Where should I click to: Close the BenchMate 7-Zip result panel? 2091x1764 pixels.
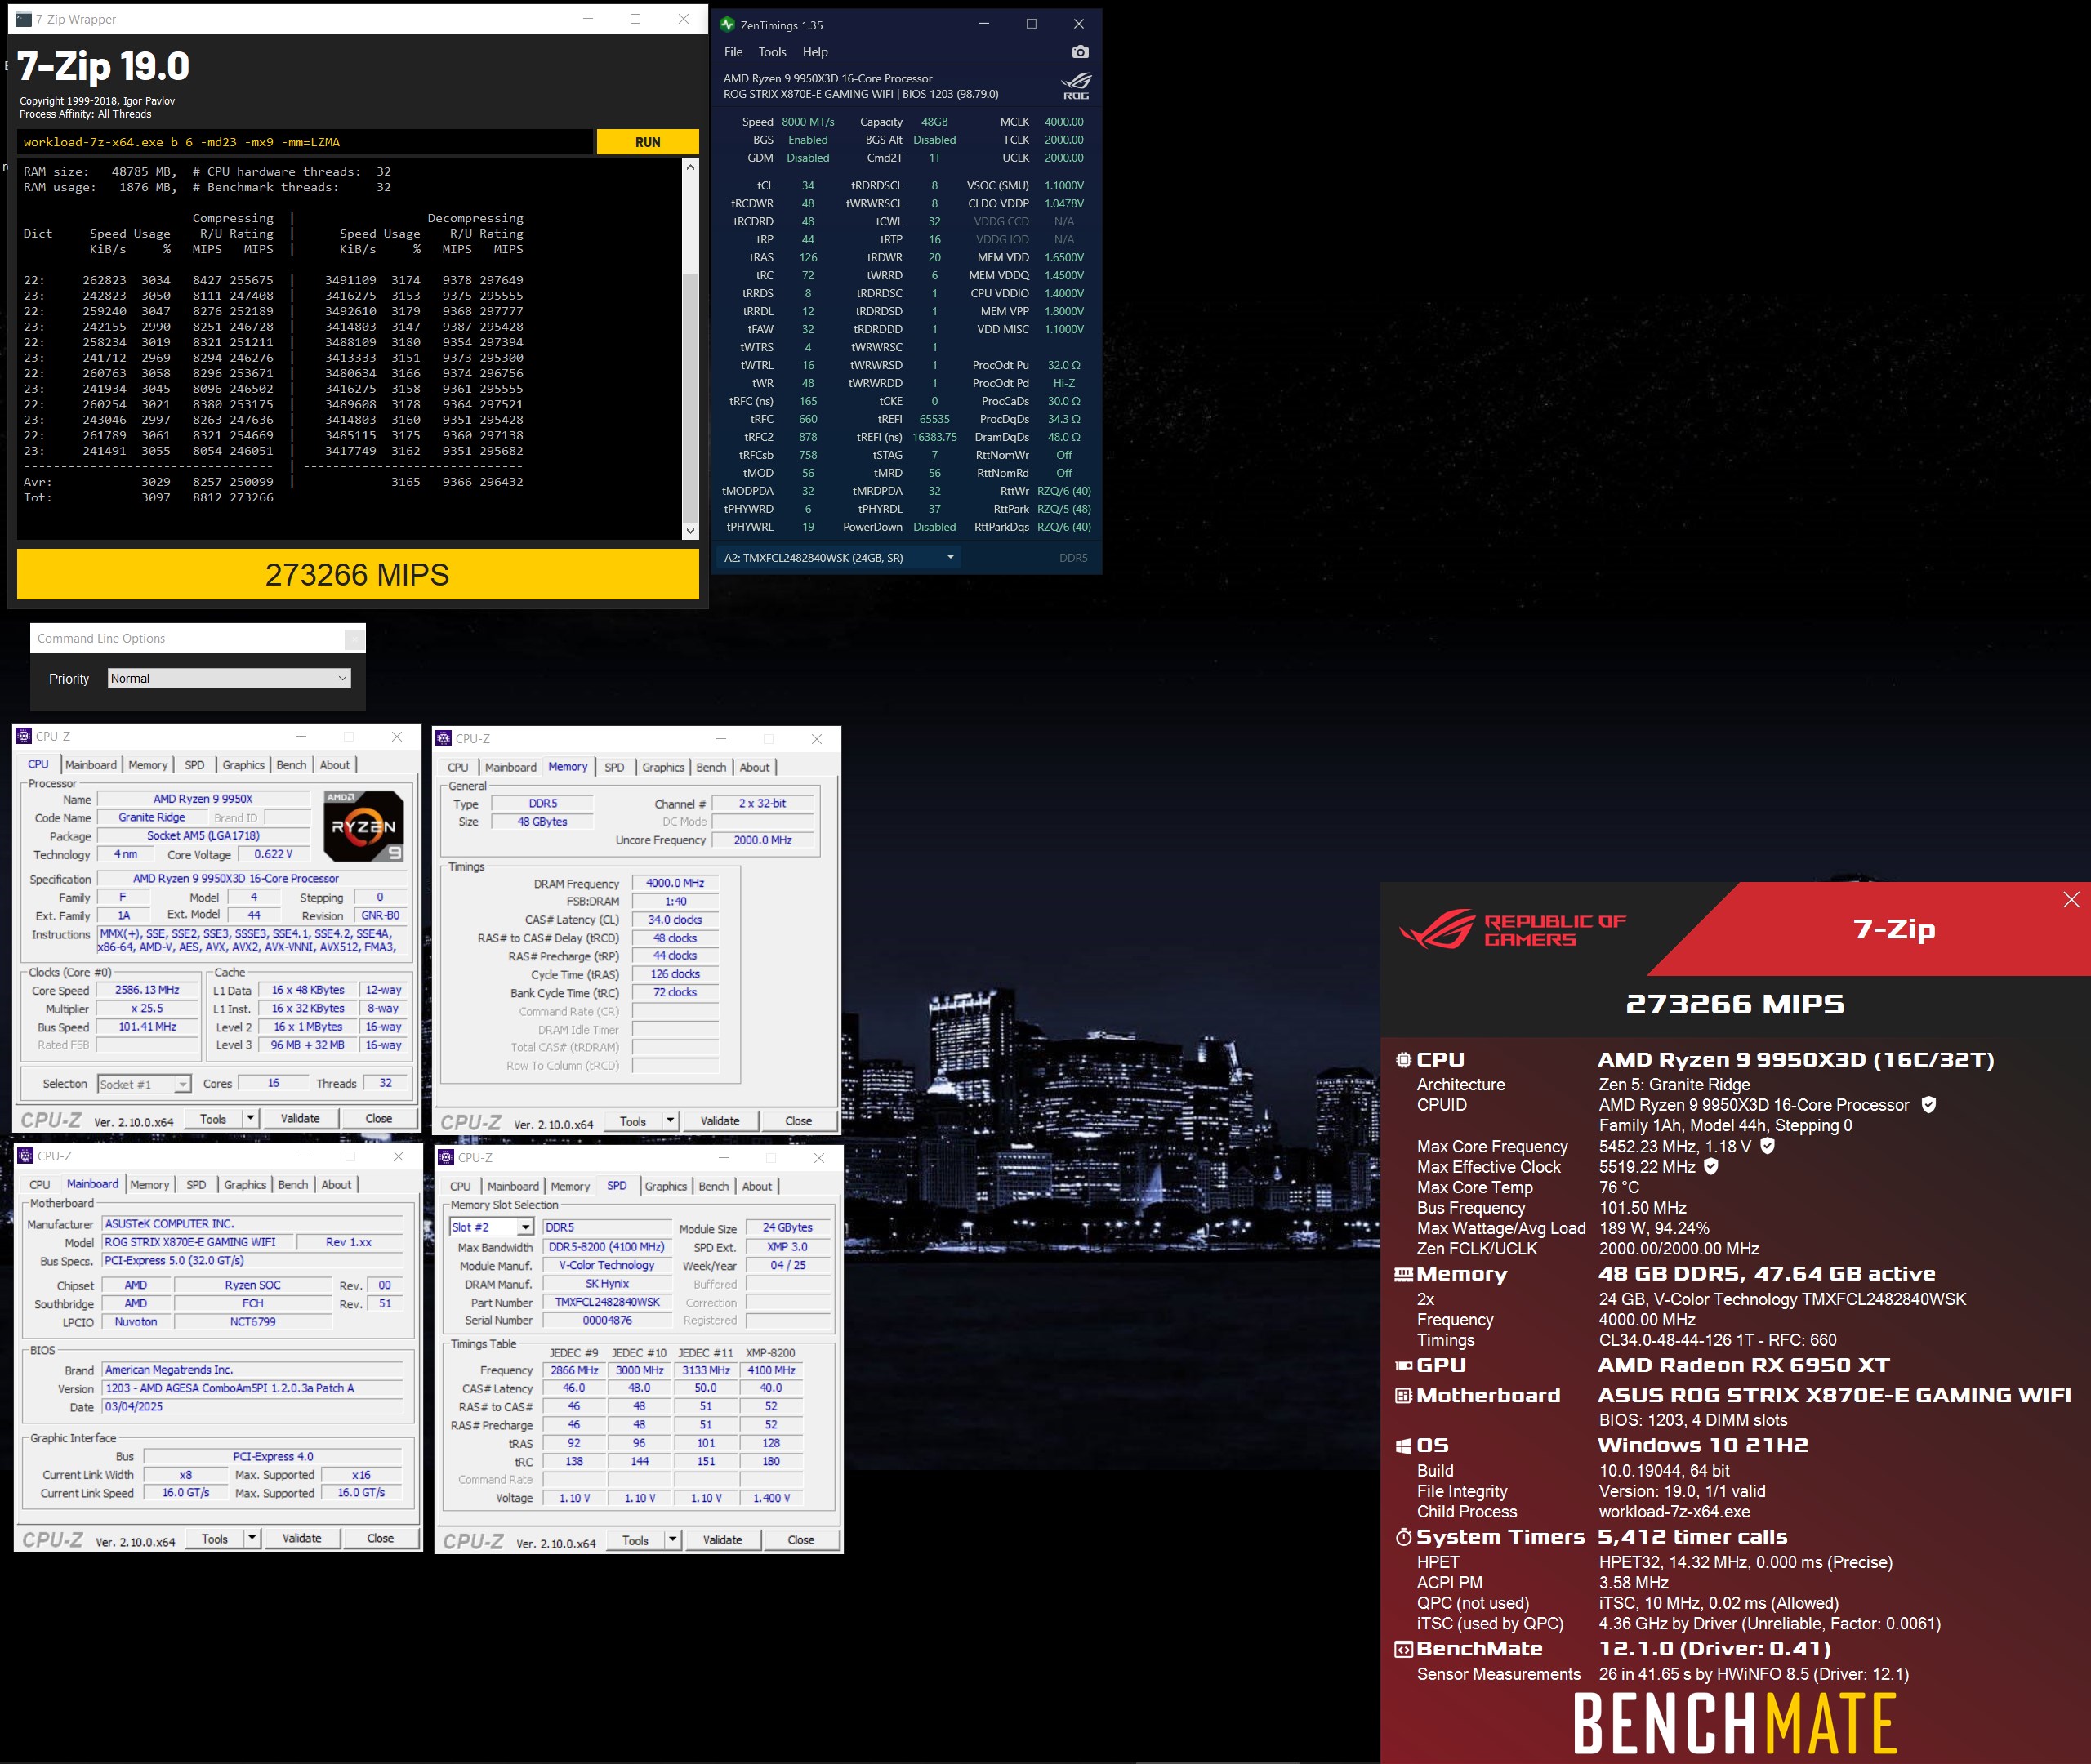[2071, 900]
